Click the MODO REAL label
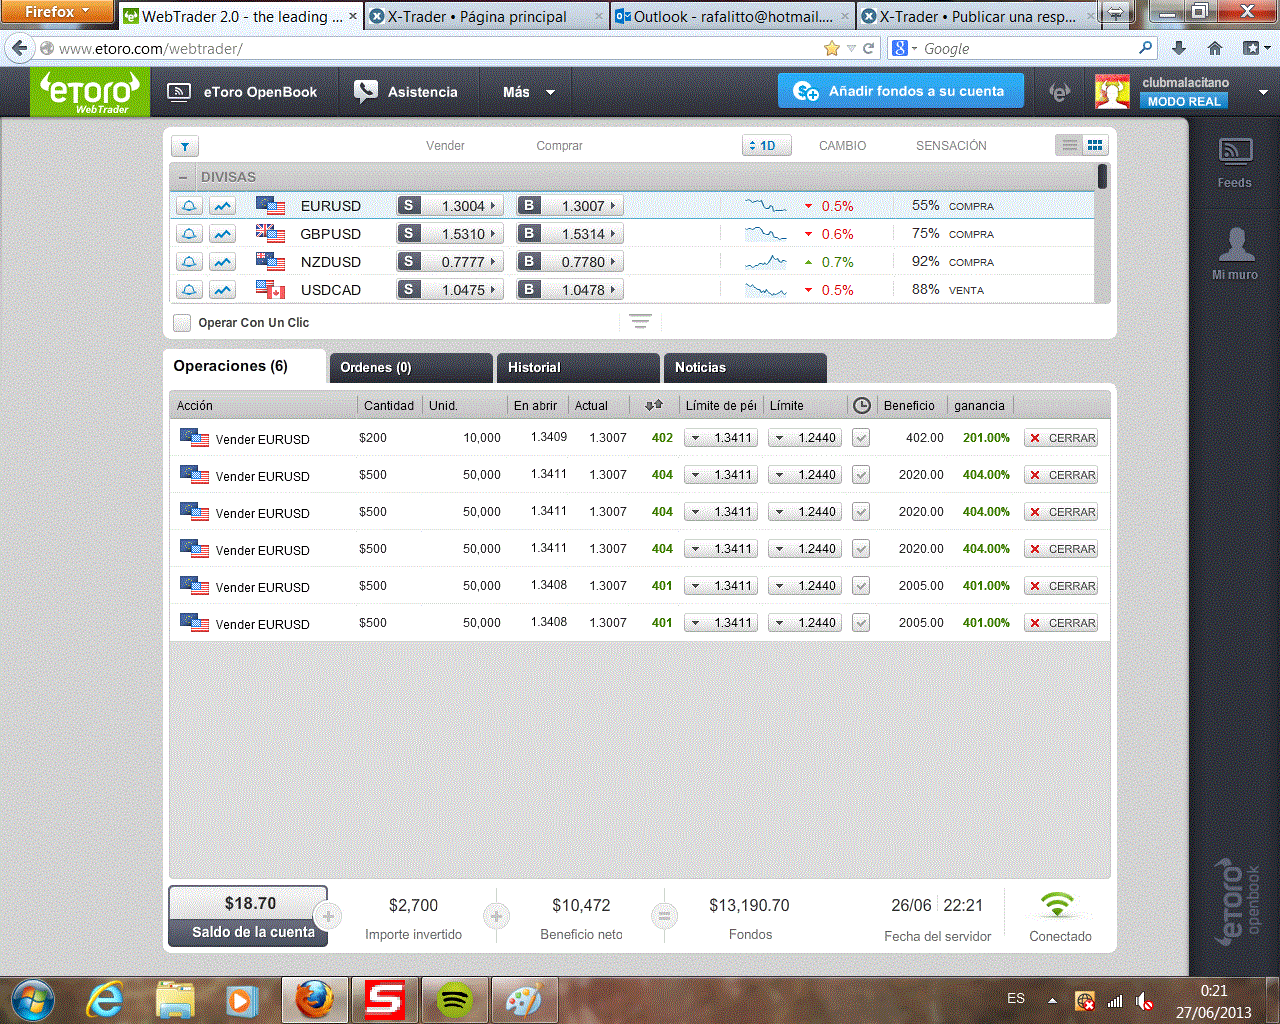This screenshot has width=1280, height=1024. (x=1184, y=101)
